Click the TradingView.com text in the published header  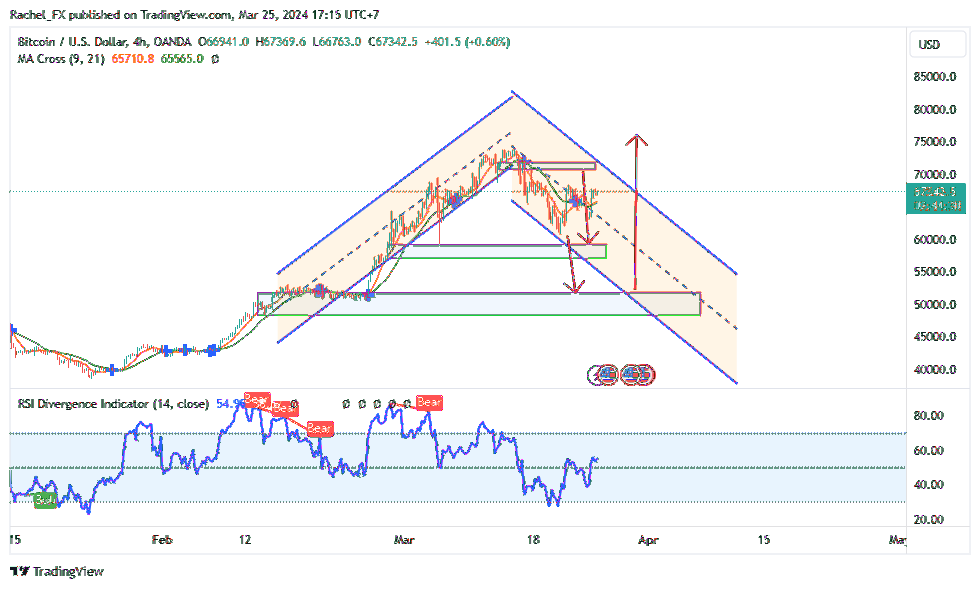coord(187,14)
